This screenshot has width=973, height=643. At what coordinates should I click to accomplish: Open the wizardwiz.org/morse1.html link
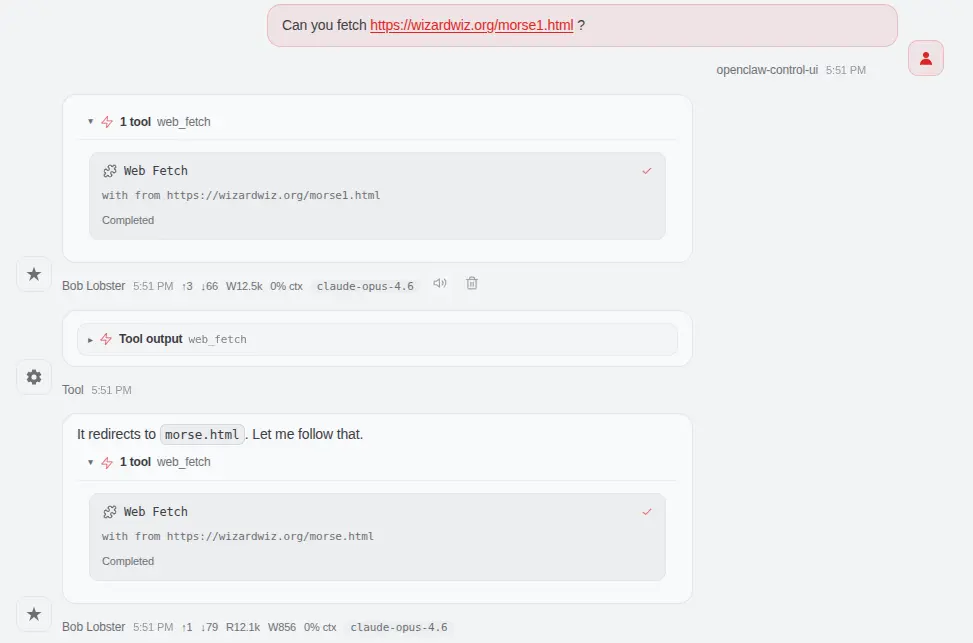(x=471, y=26)
